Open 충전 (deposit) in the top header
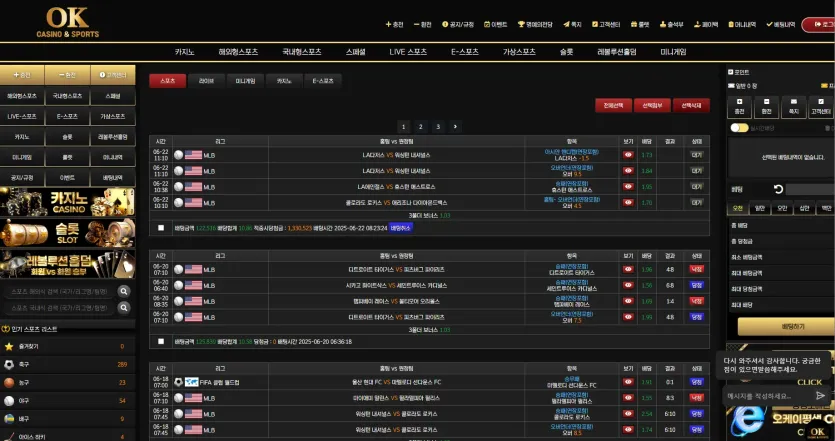This screenshot has height=441, width=835. point(395,24)
